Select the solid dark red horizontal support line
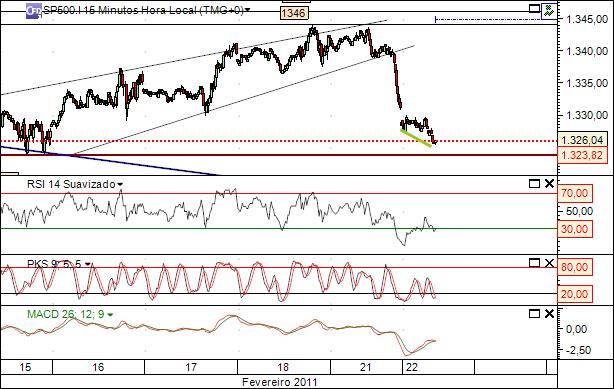This screenshot has width=614, height=389. [278, 155]
